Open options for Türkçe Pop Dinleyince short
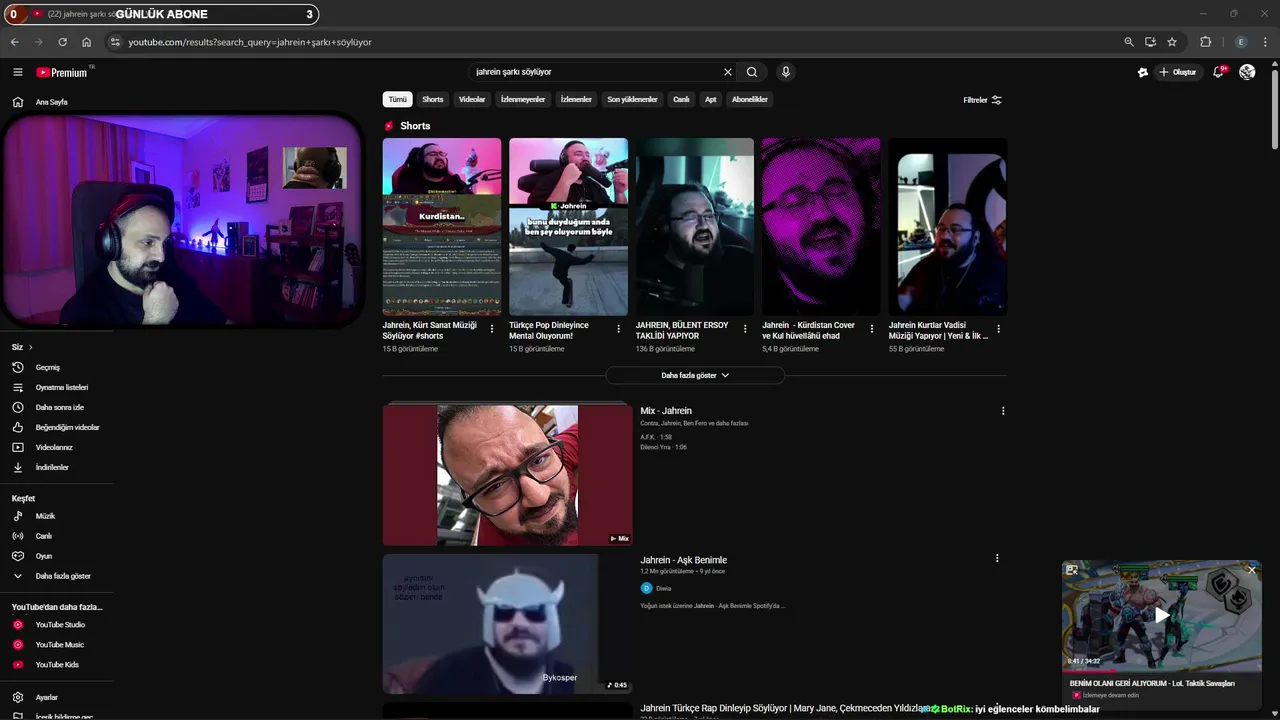 pos(618,329)
